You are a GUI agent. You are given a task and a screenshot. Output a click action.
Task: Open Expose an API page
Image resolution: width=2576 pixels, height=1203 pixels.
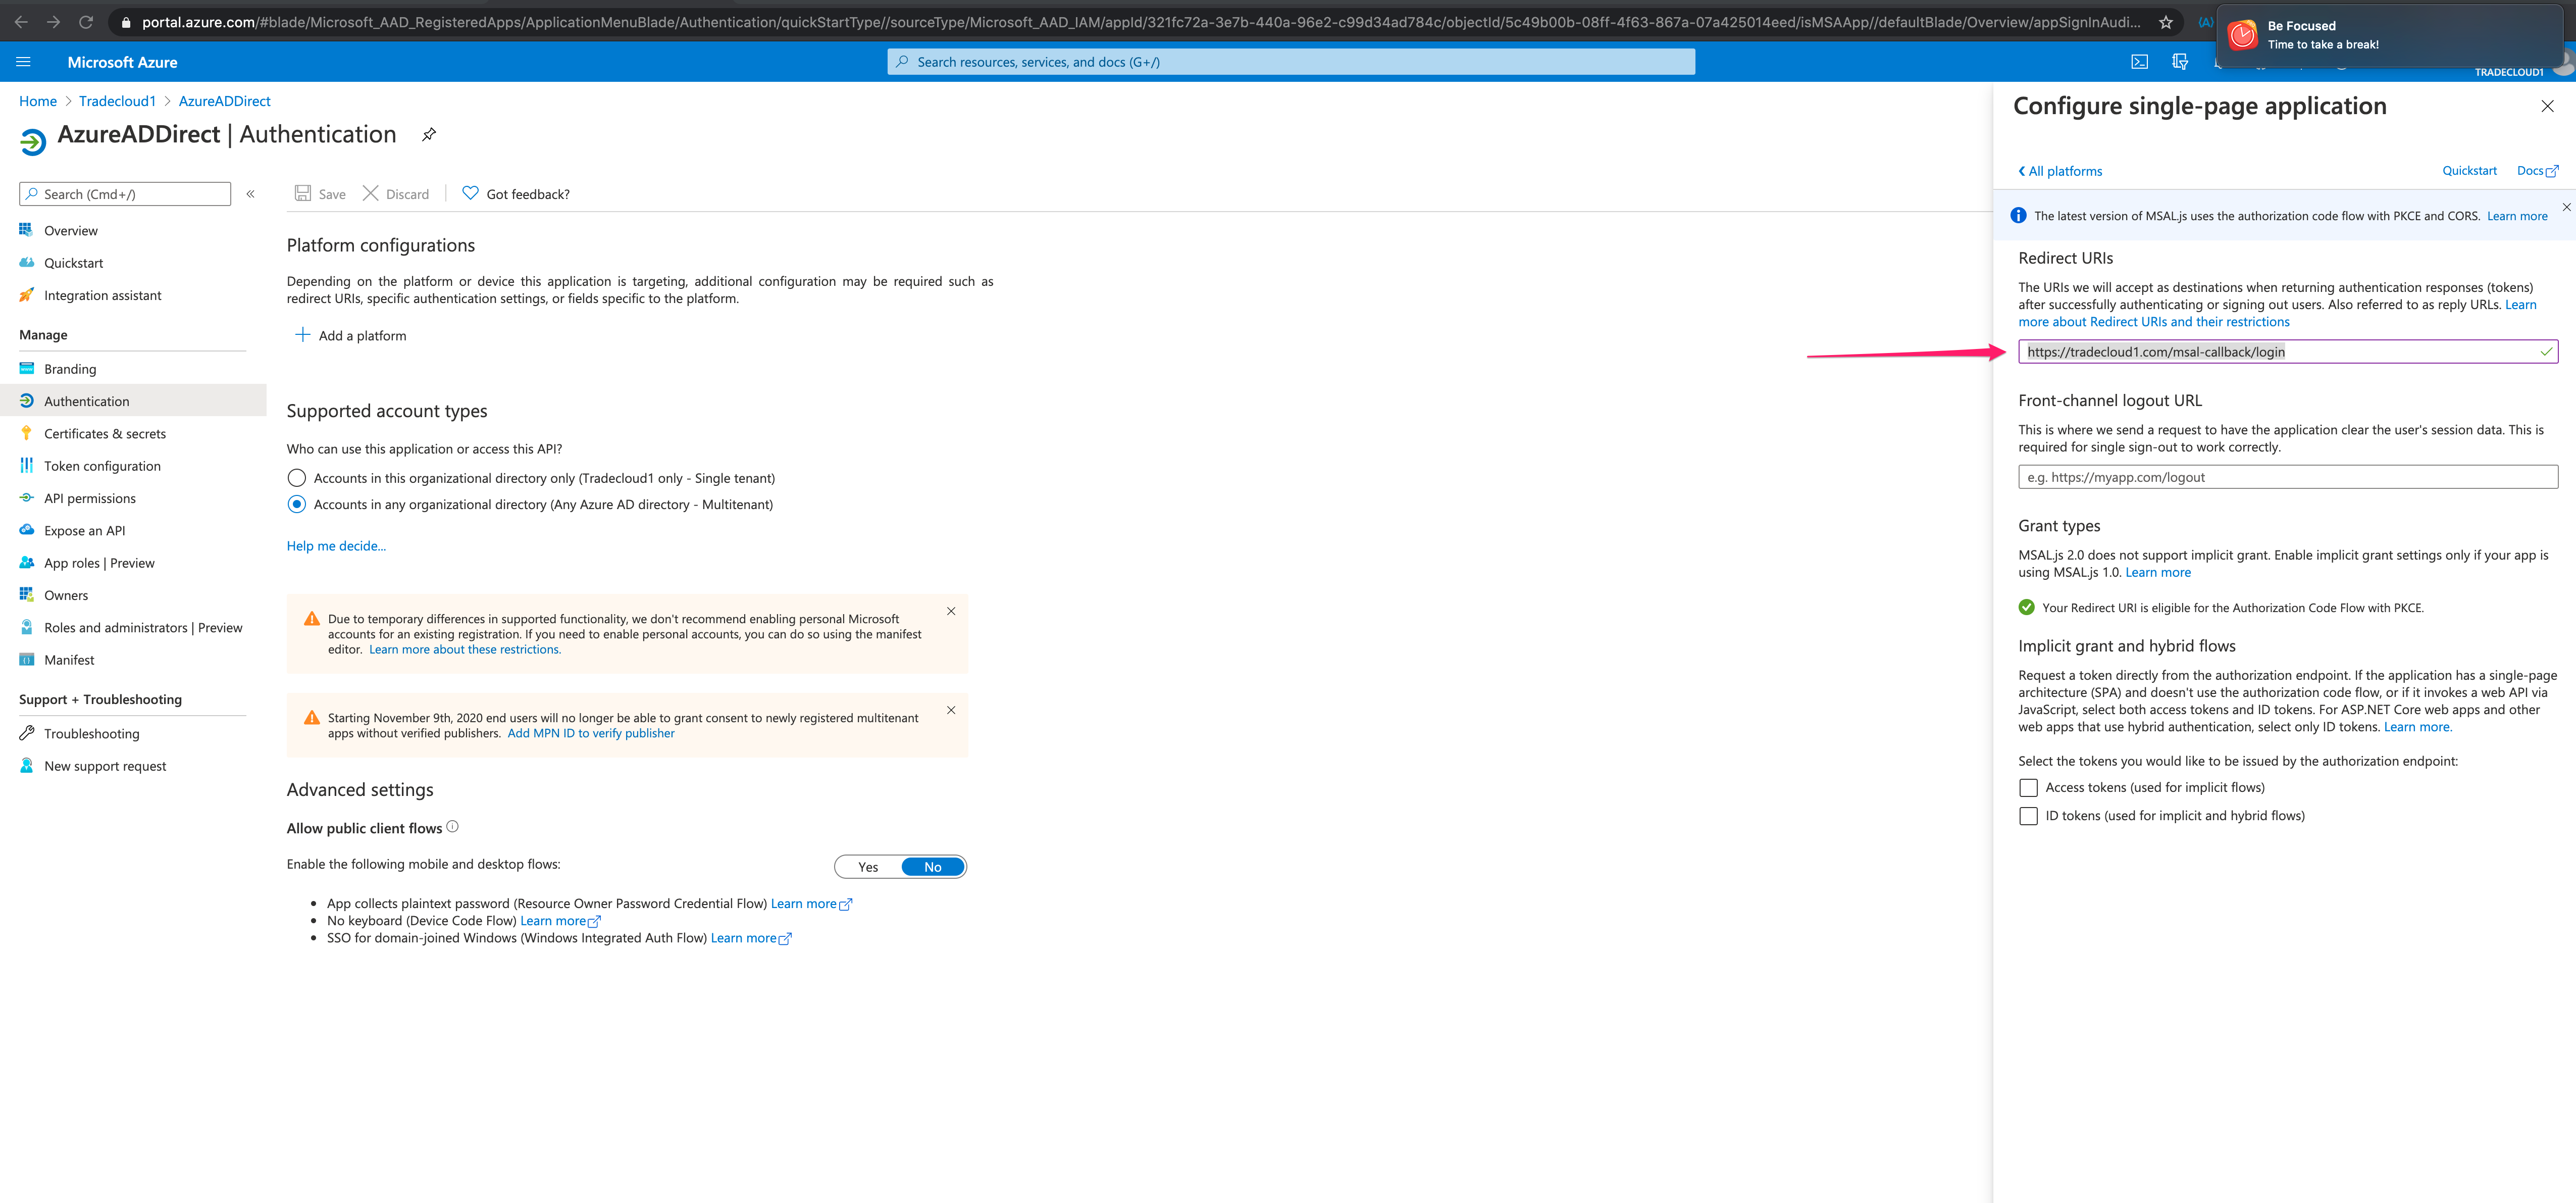84,530
